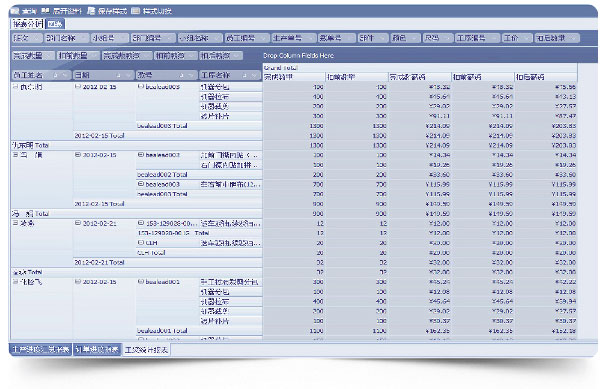The width and height of the screenshot is (607, 389).
Task: Open filter dropdown on 颜色 field
Action: coord(415,38)
